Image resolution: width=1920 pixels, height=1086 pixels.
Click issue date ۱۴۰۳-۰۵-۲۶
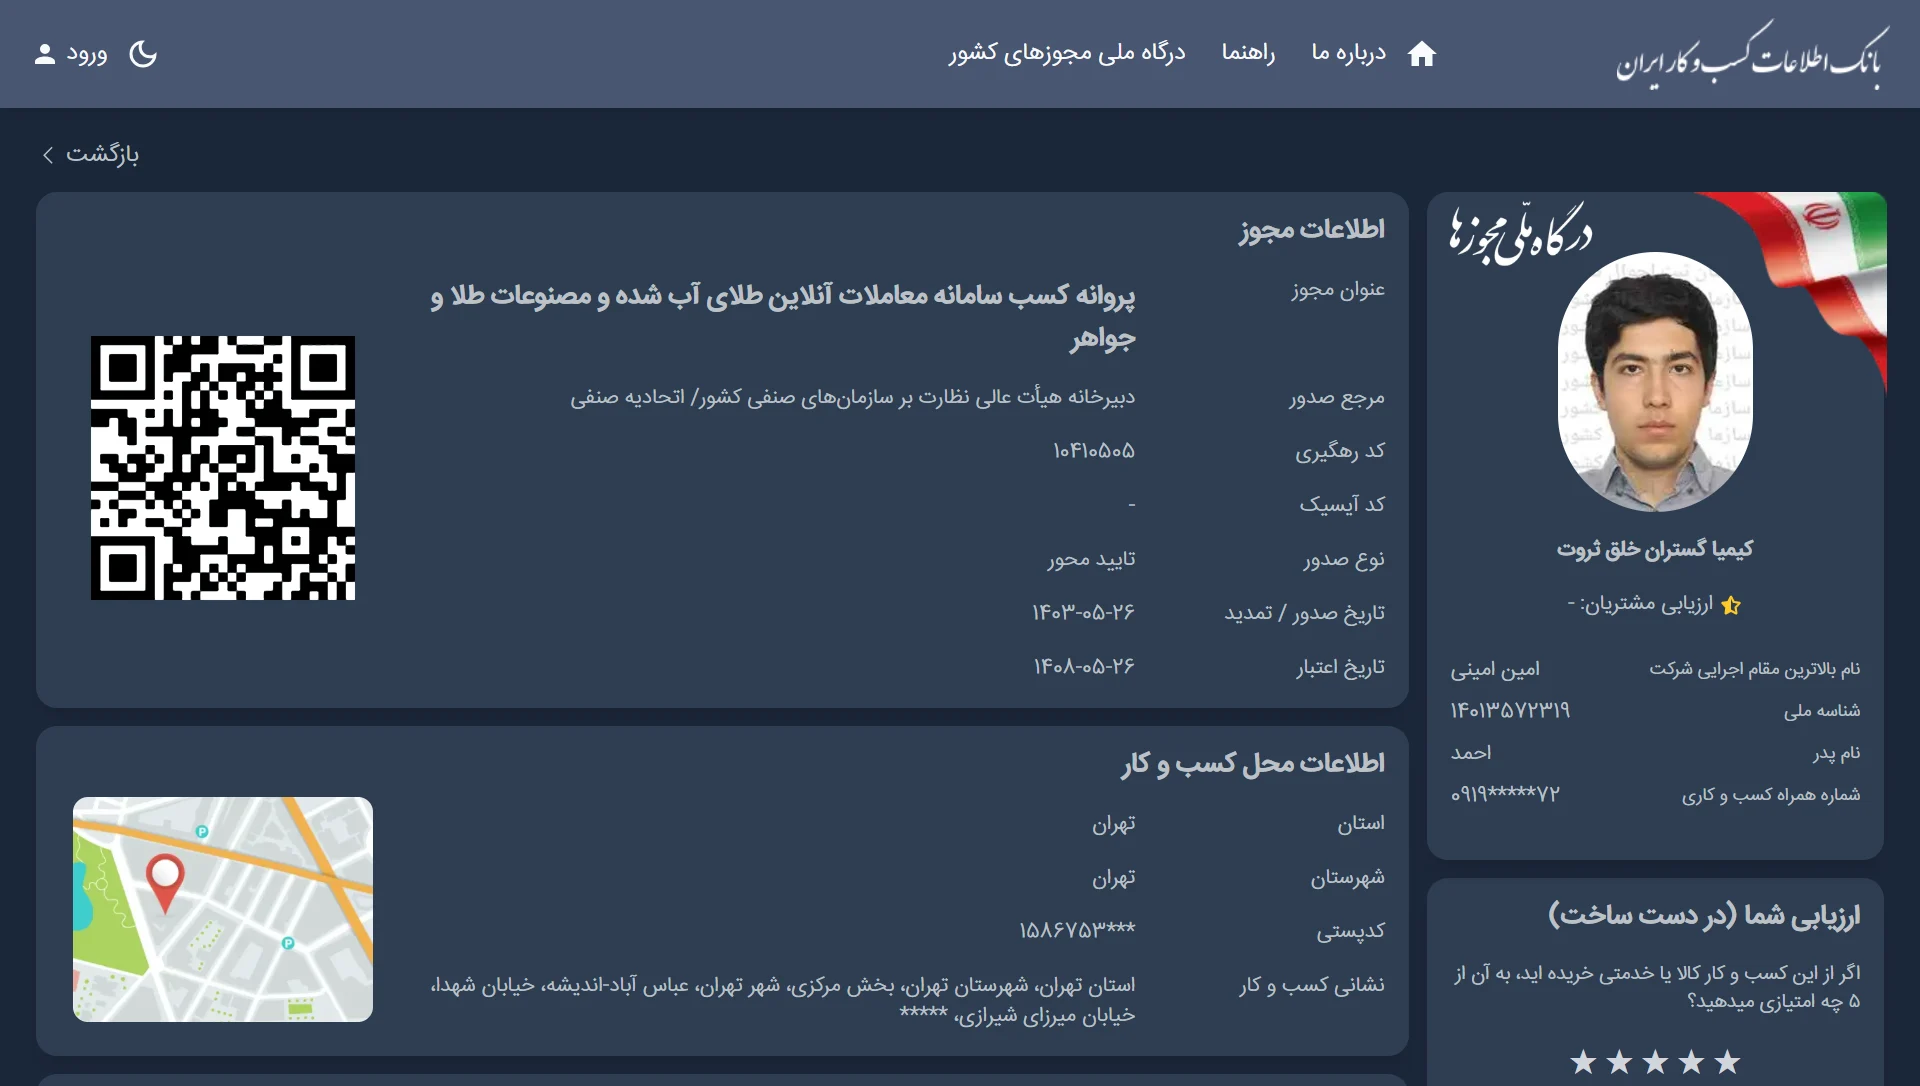click(x=1084, y=612)
